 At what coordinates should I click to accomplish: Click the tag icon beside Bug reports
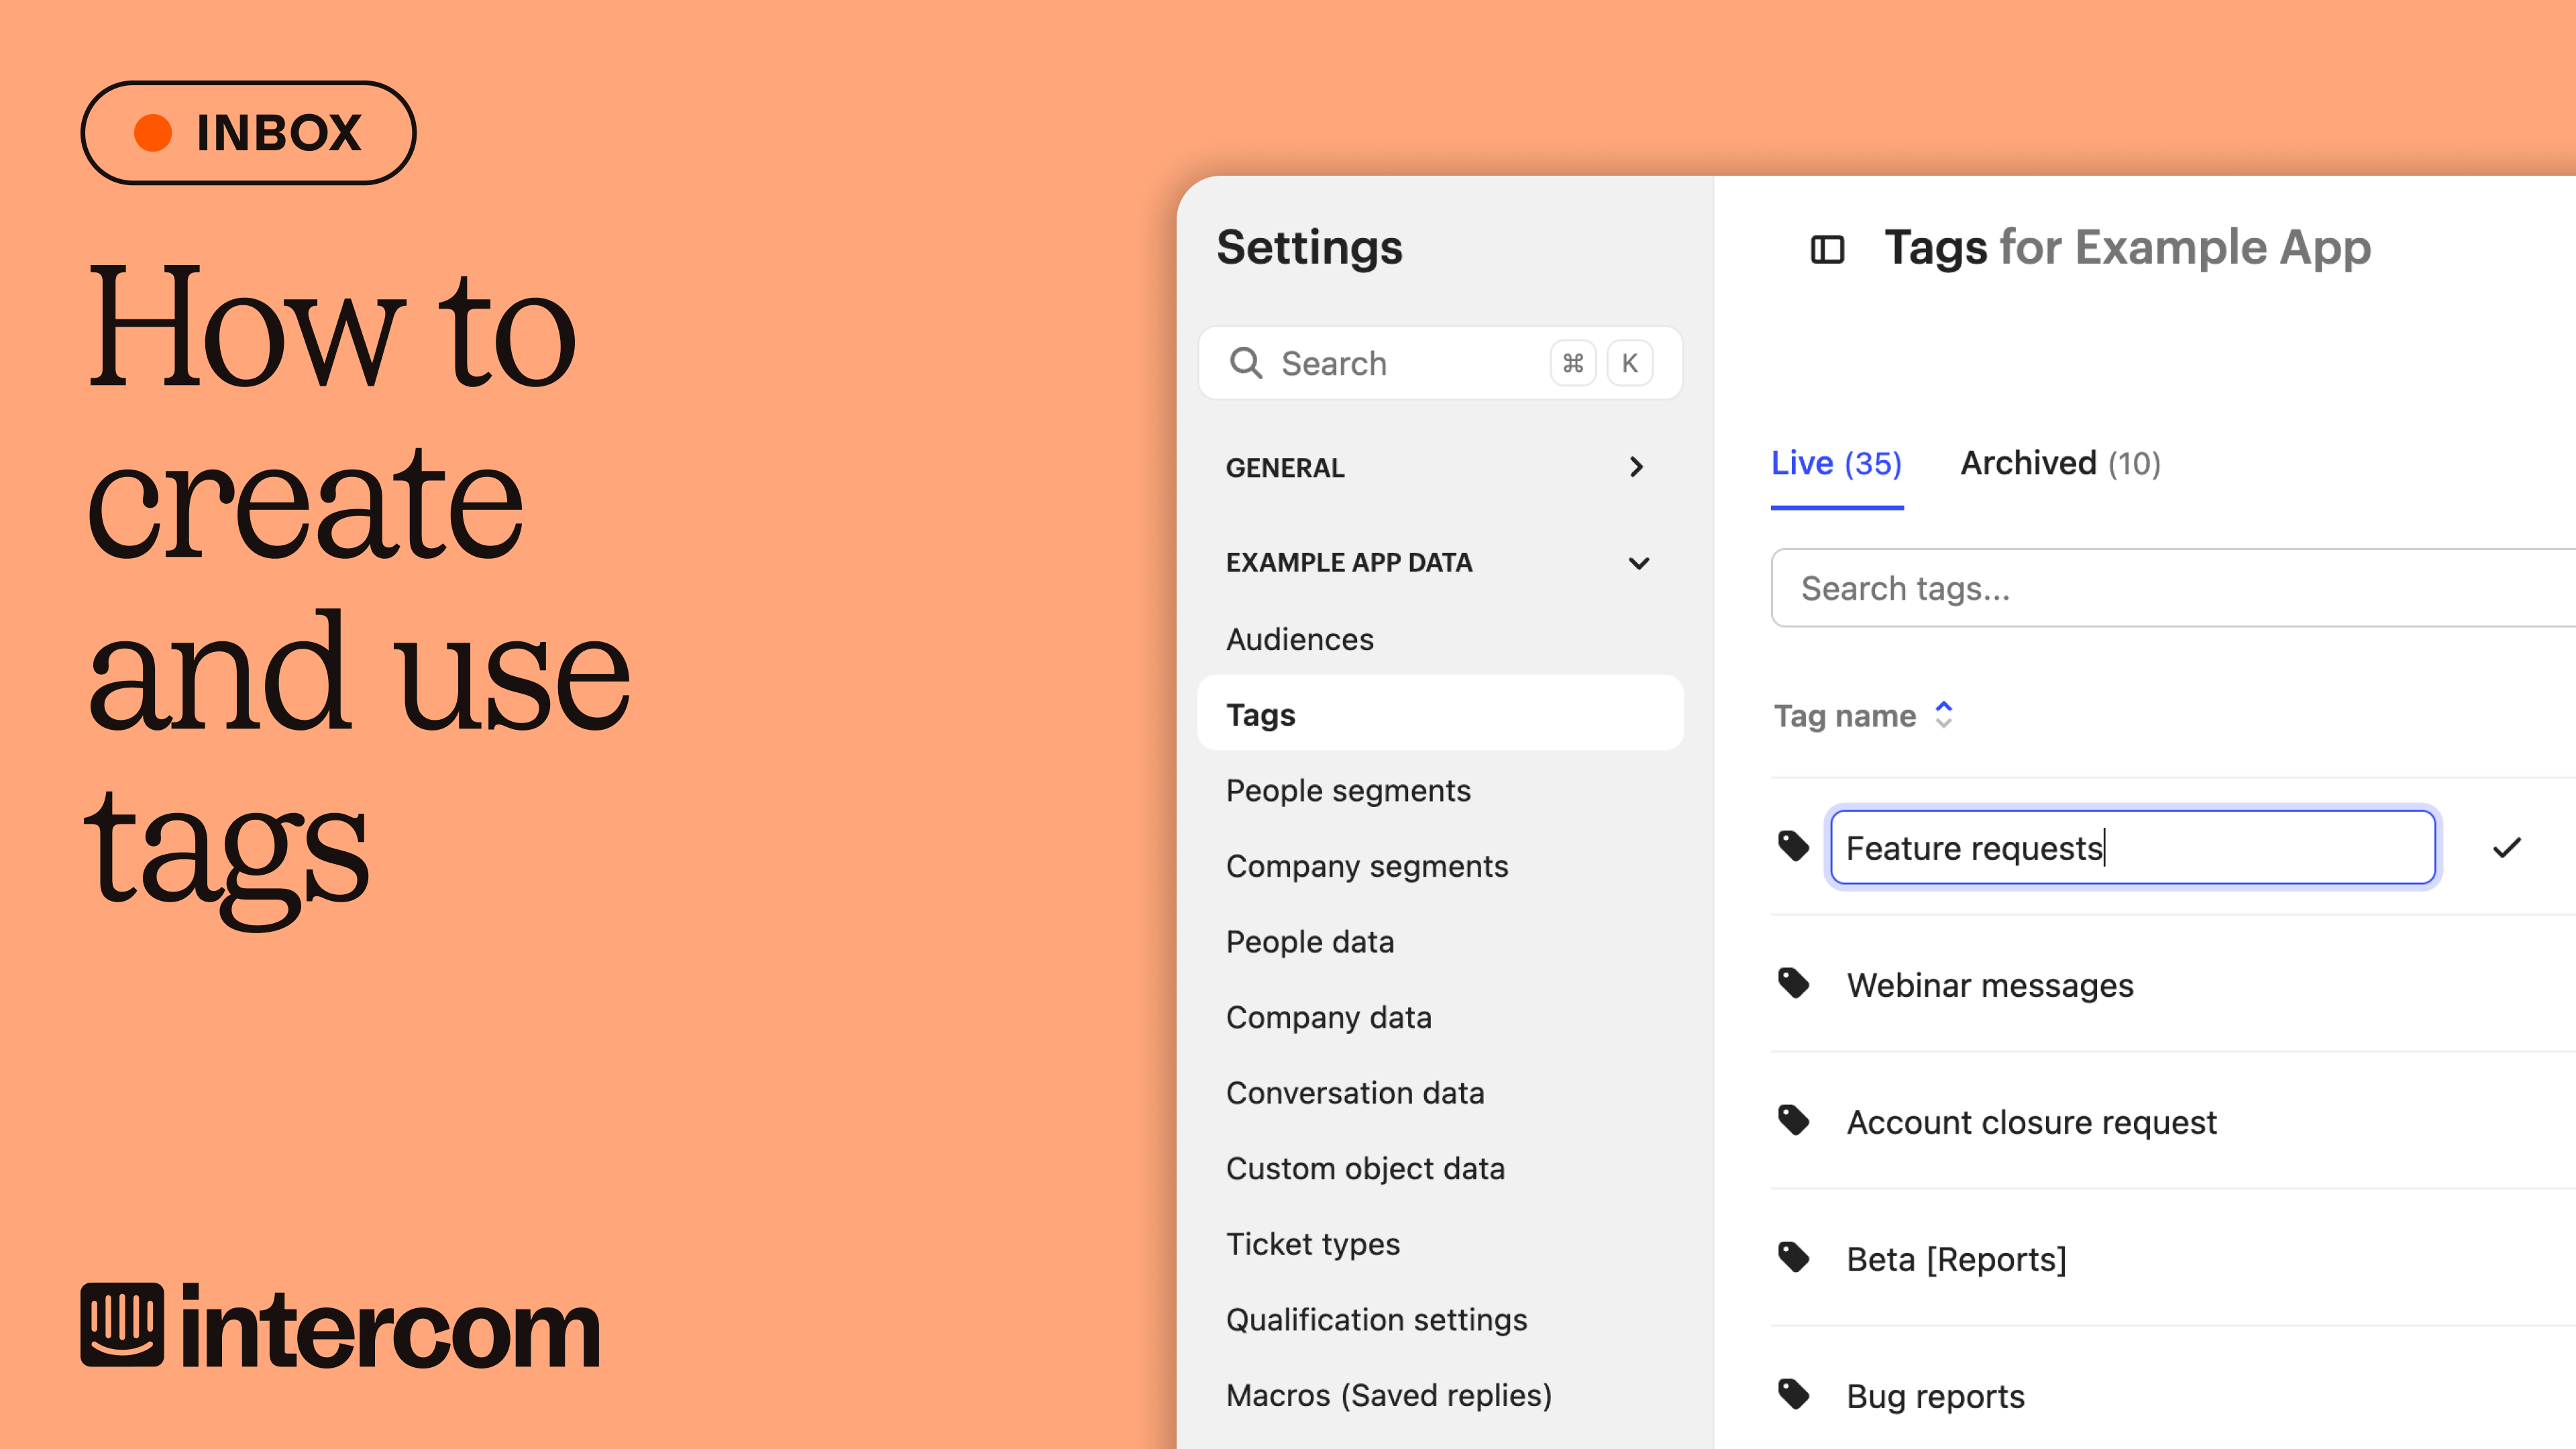pyautogui.click(x=1793, y=1395)
